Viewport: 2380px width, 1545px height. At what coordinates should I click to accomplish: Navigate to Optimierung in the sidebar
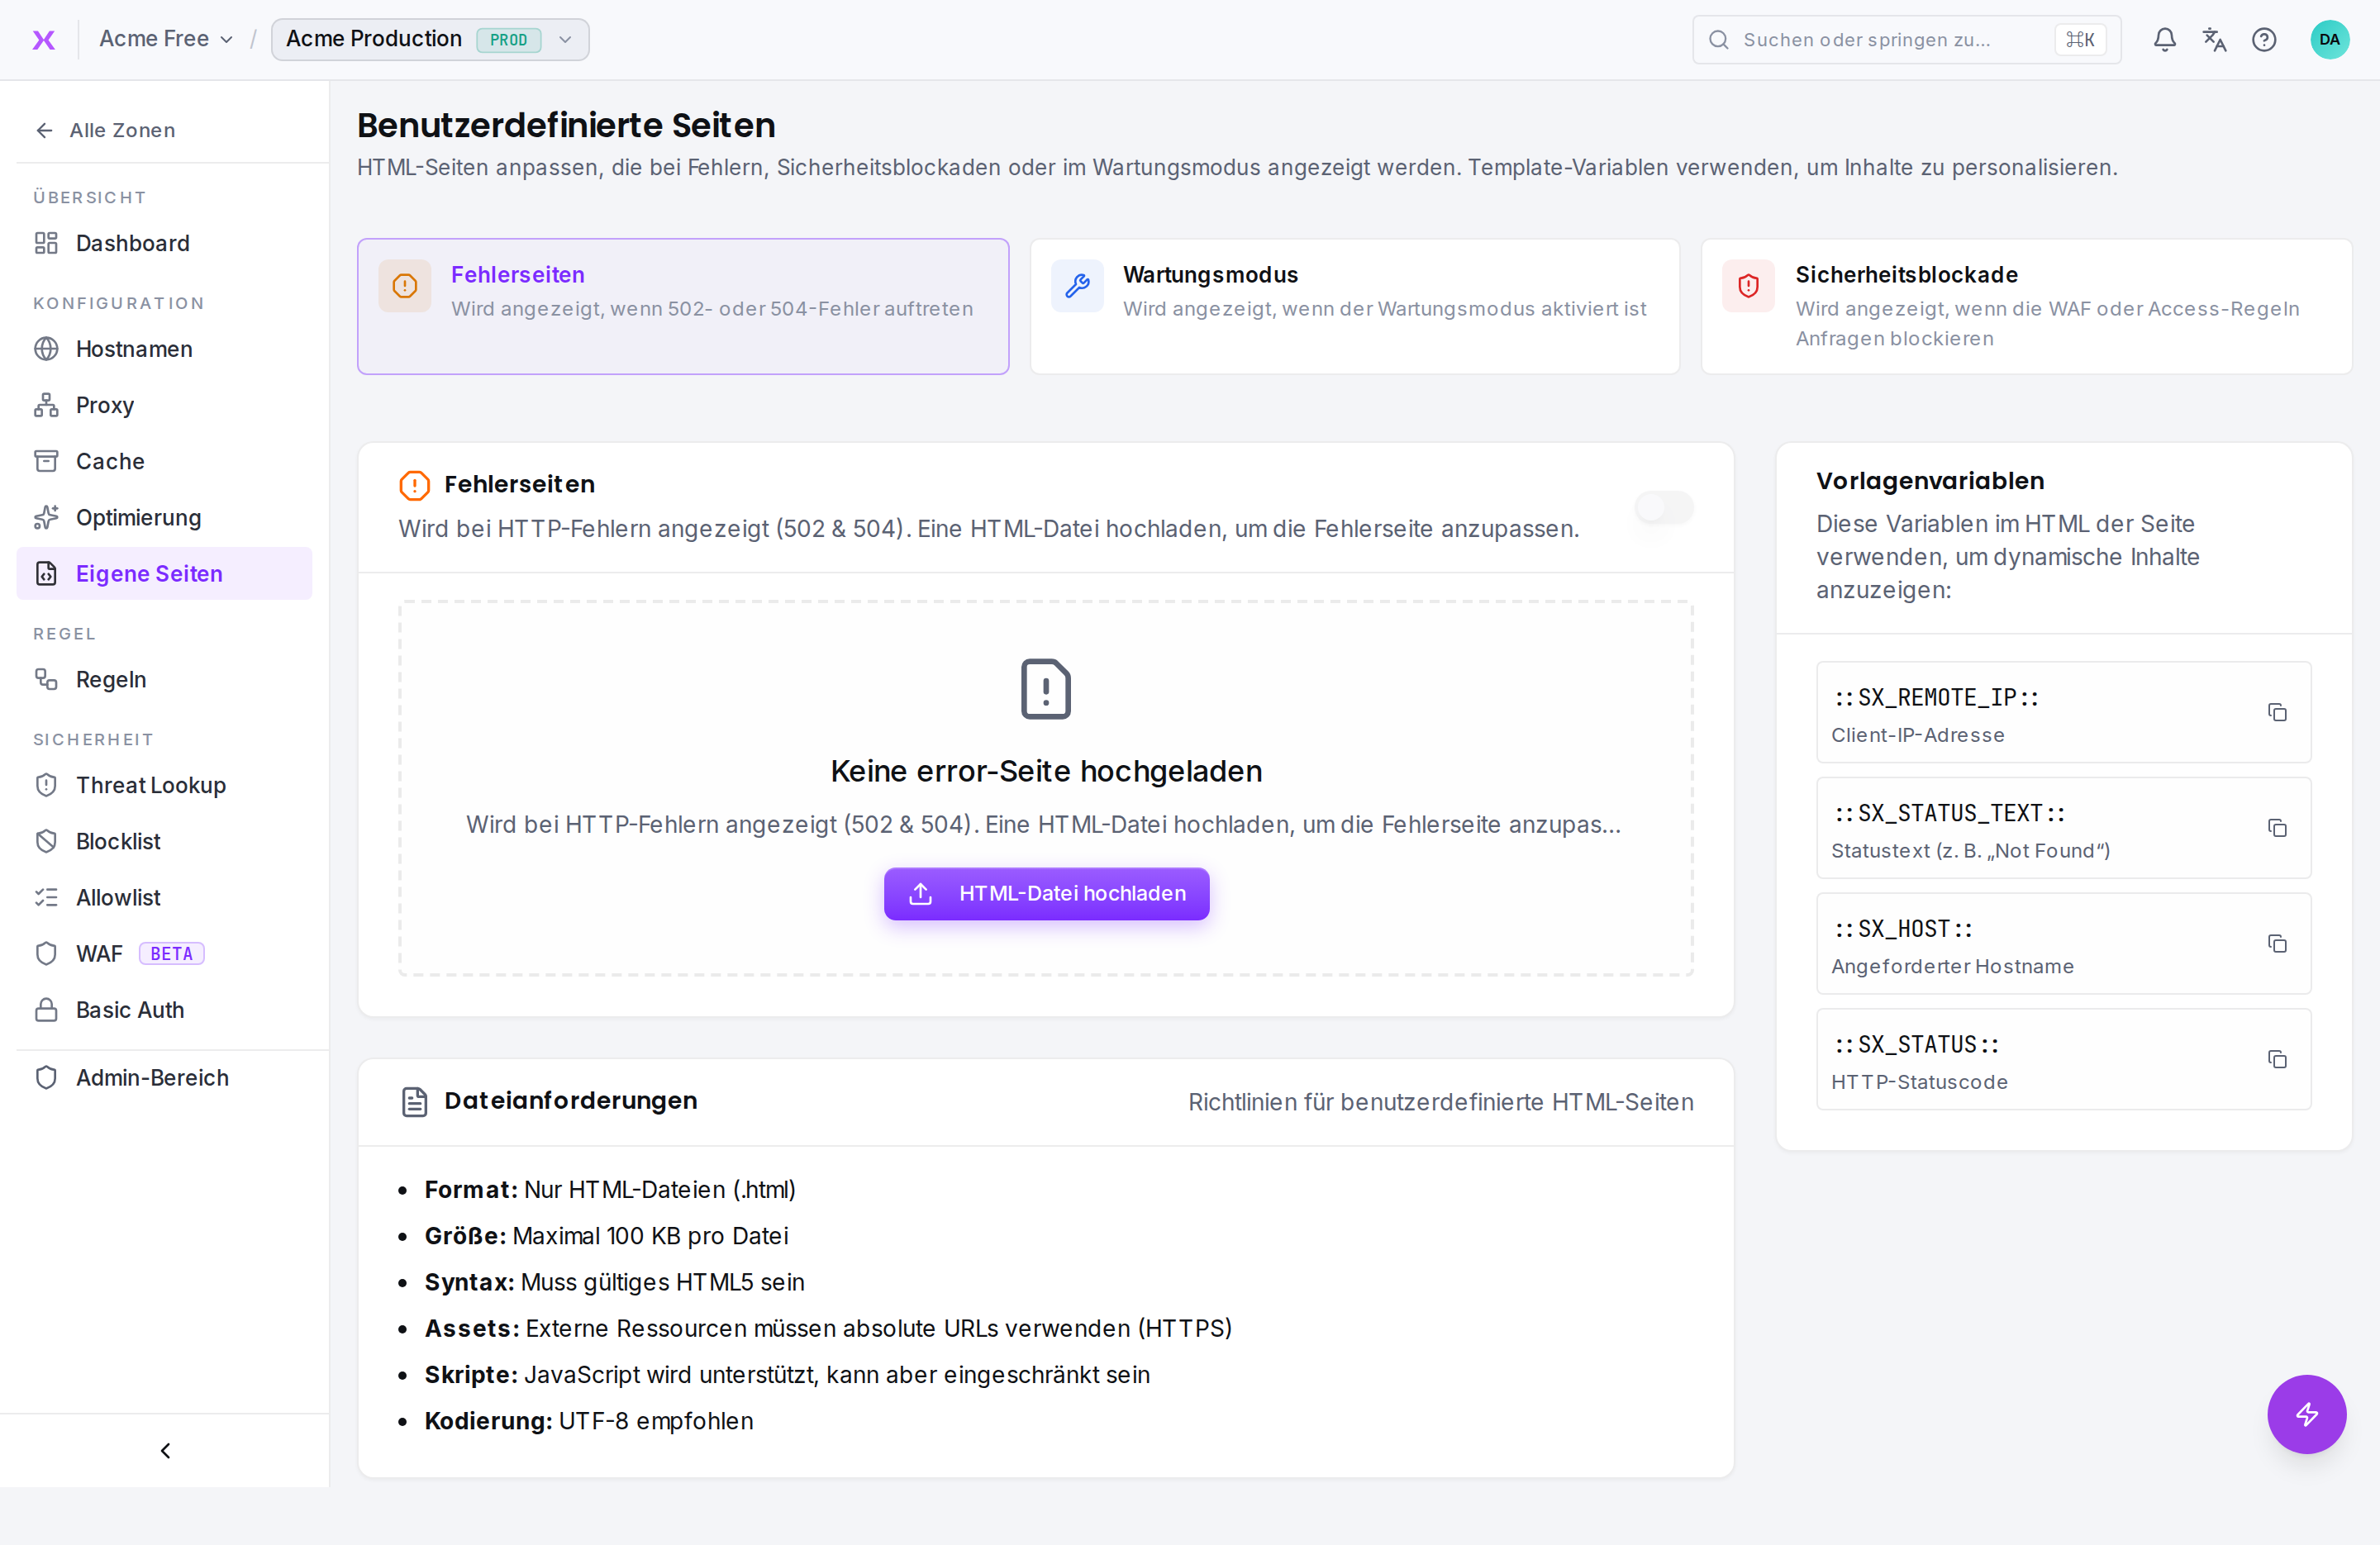[164, 517]
